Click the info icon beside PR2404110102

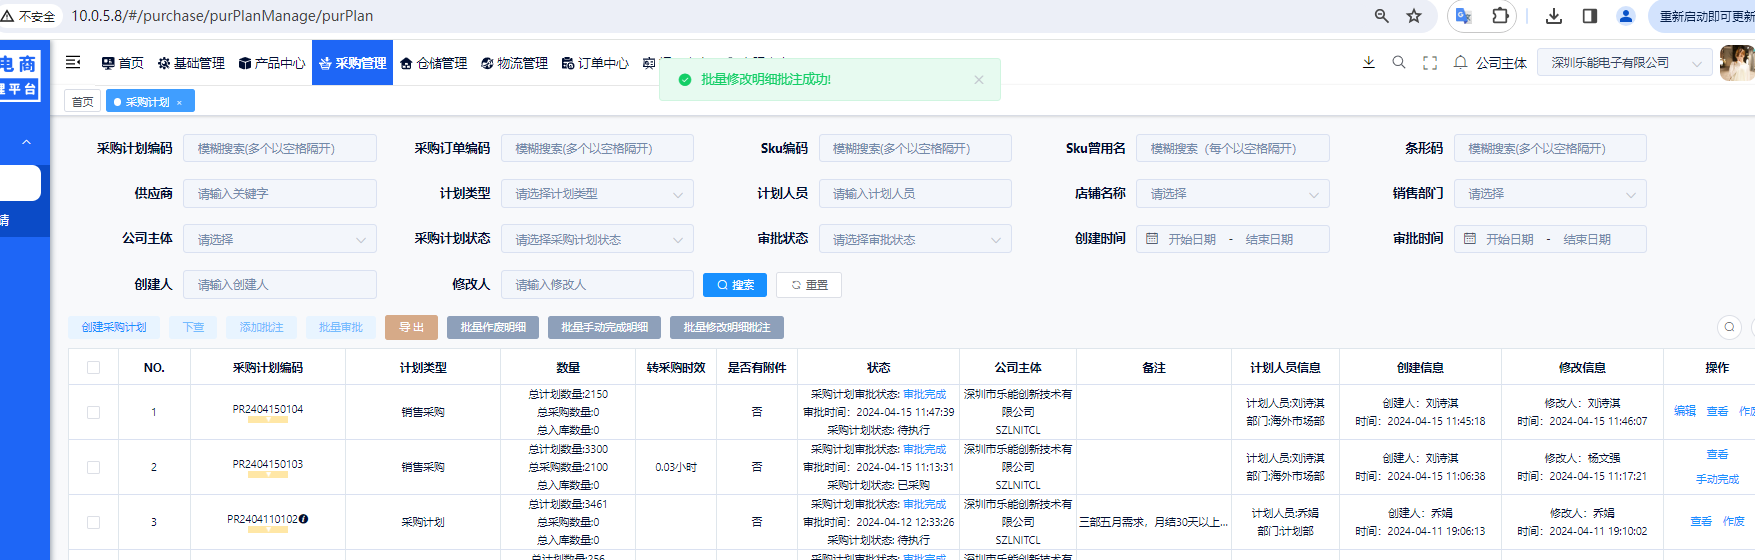[x=303, y=519]
